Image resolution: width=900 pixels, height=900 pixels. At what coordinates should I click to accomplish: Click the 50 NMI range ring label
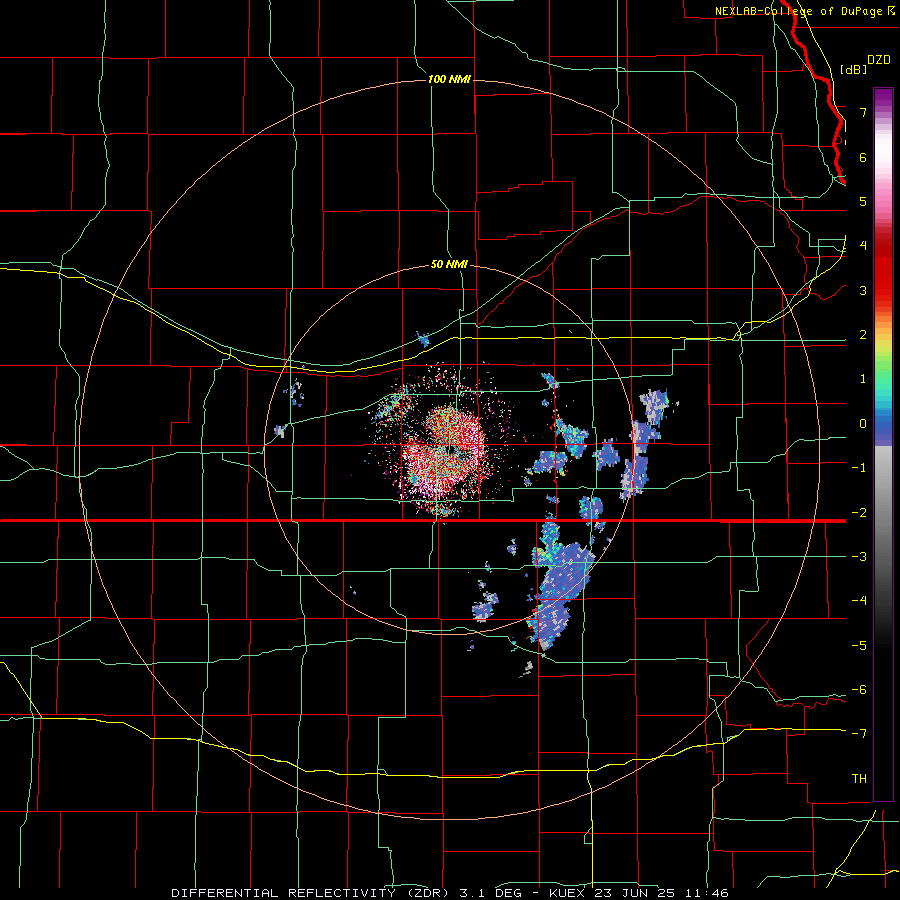click(x=449, y=265)
